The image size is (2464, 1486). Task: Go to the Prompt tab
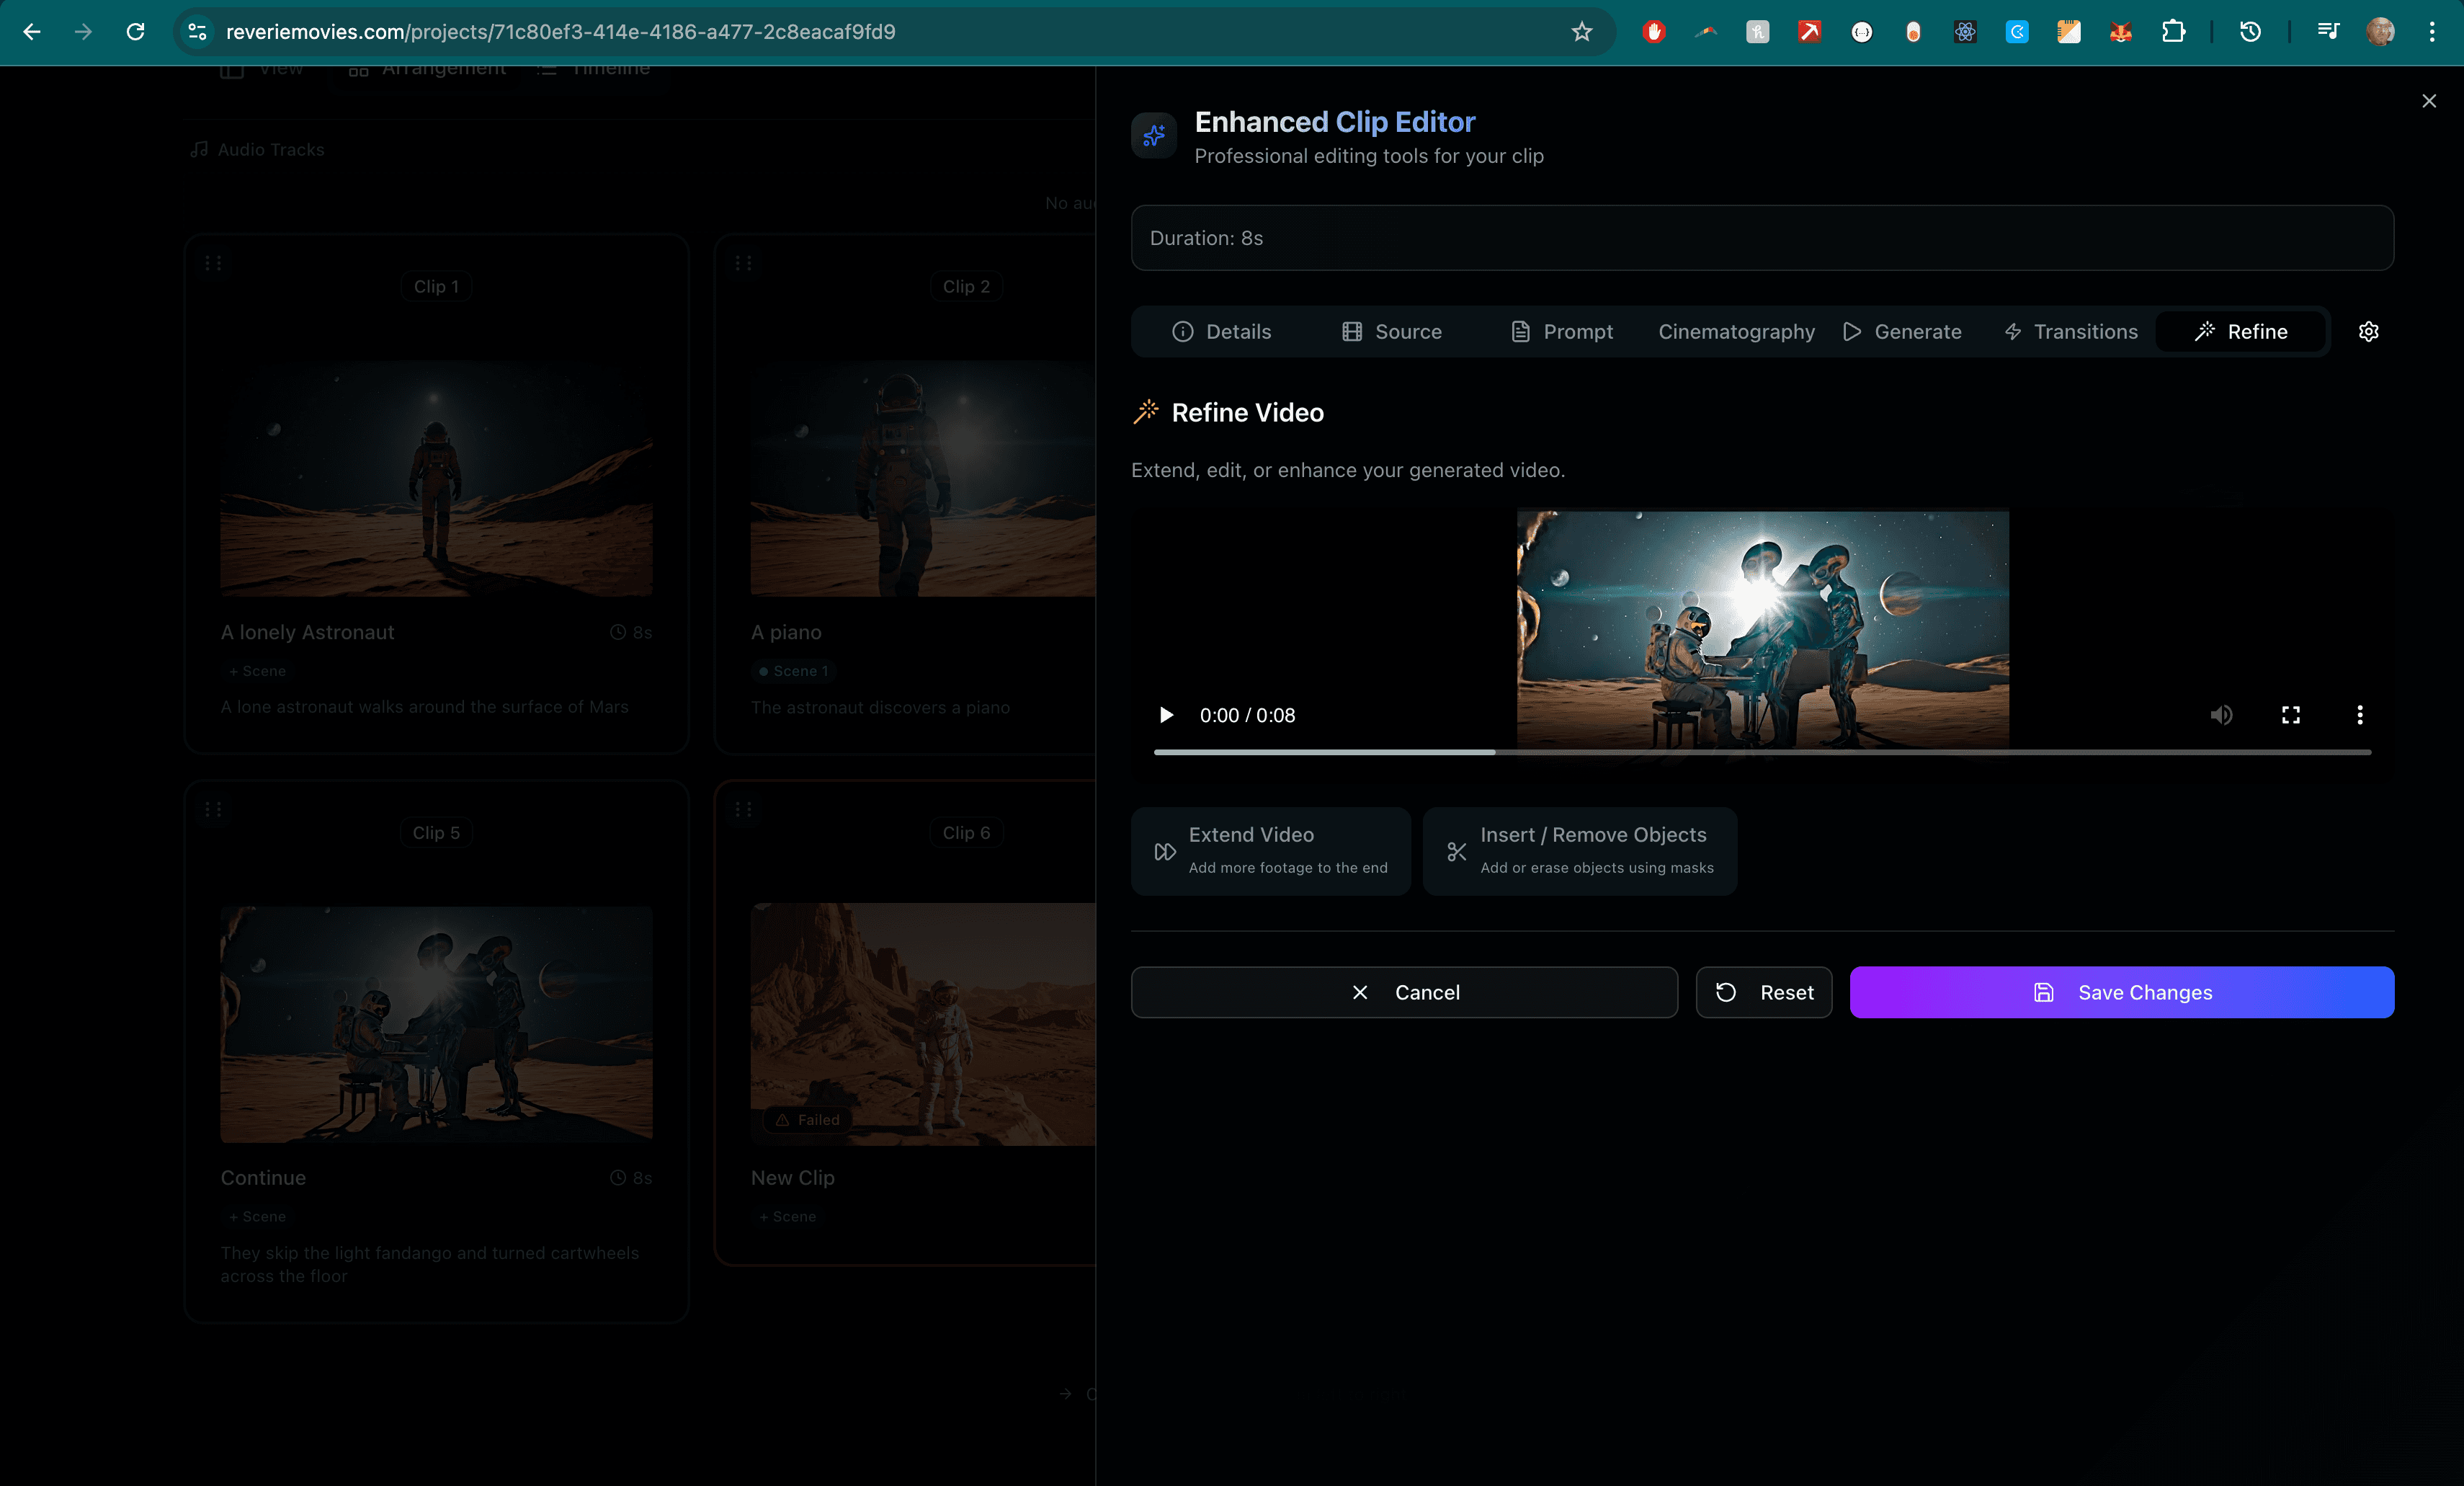coord(1561,332)
